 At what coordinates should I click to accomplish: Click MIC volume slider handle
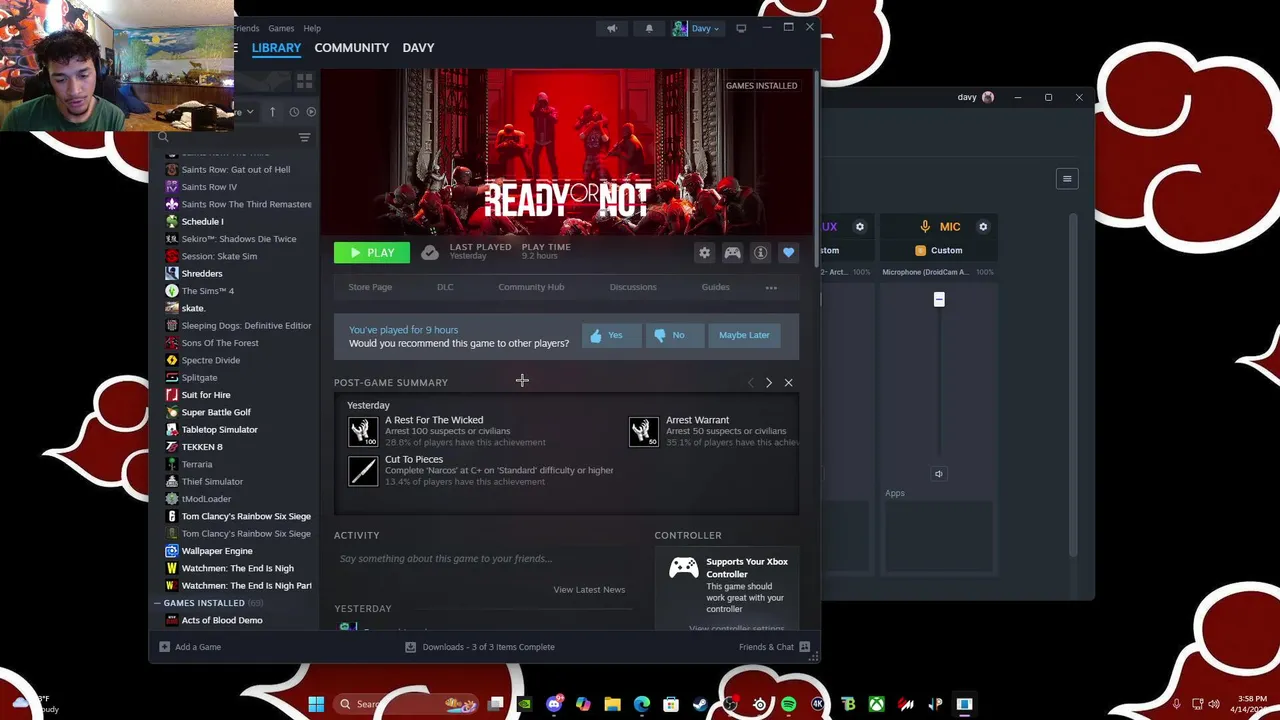939,300
